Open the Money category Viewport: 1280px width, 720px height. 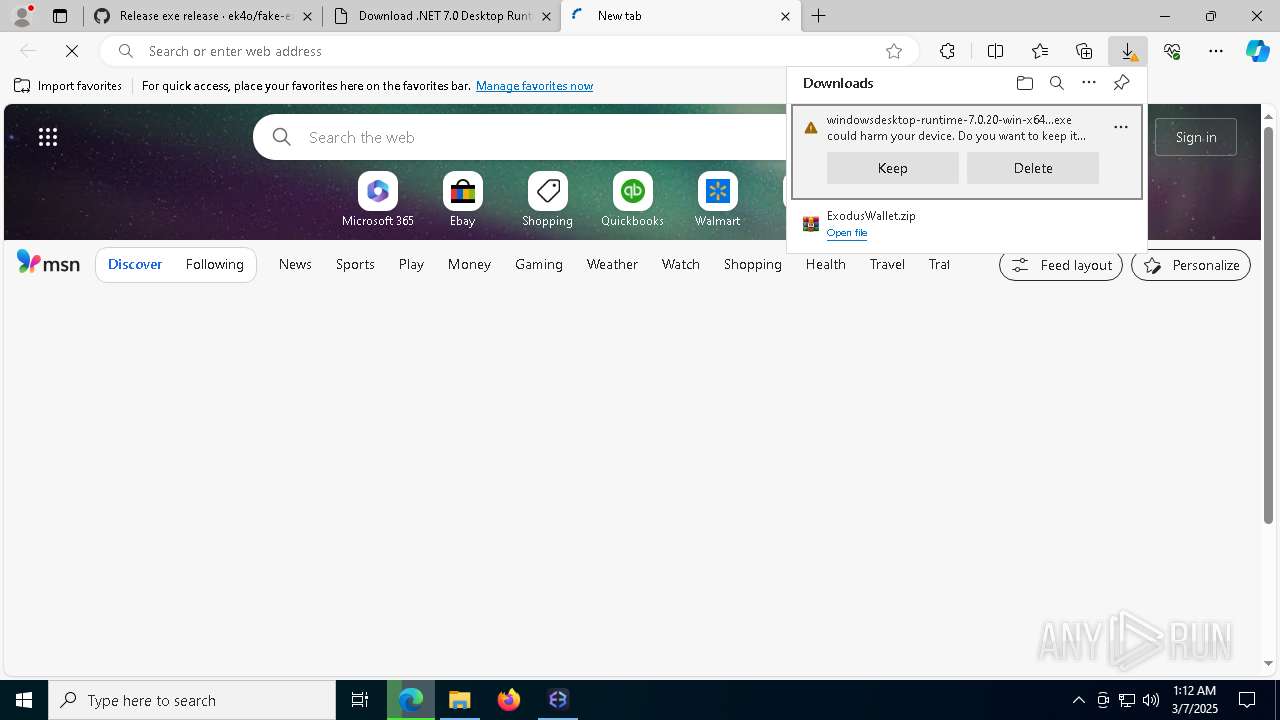click(x=469, y=264)
